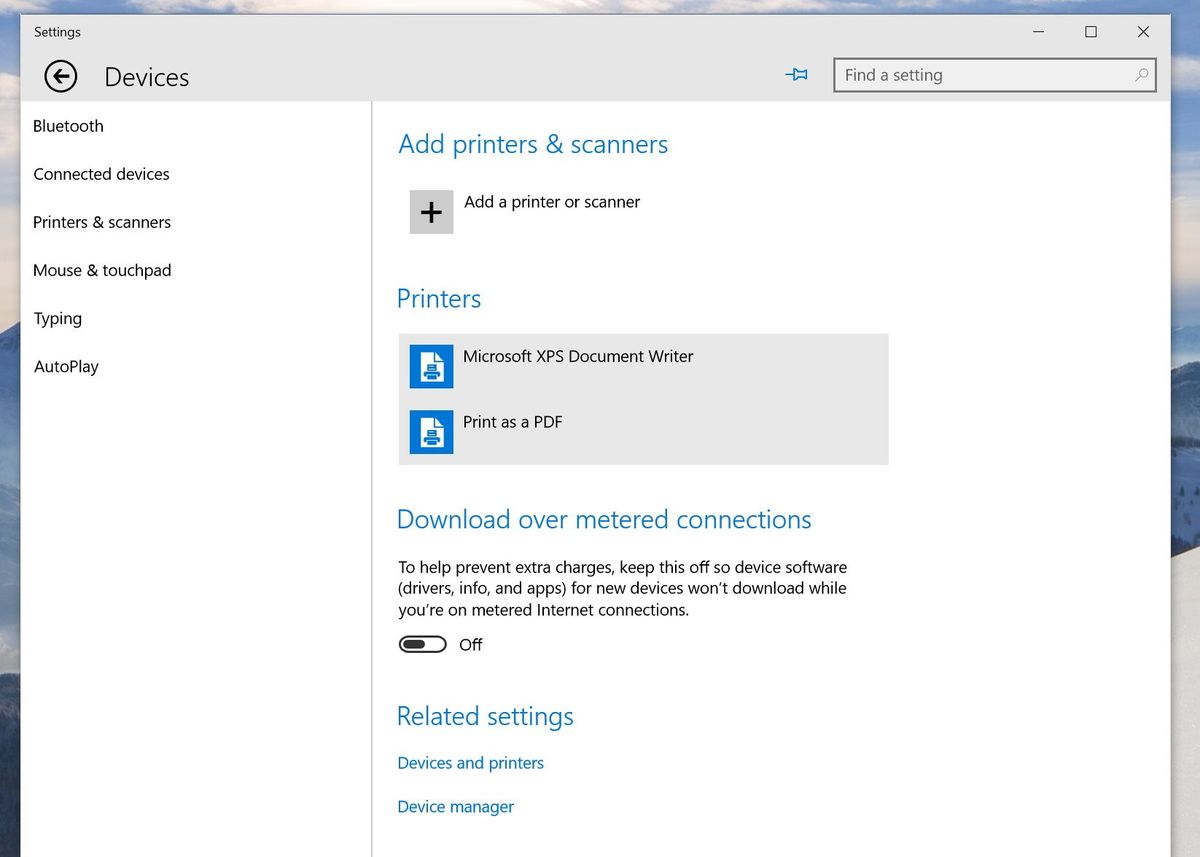
Task: Open the Typing settings page
Action: click(57, 318)
